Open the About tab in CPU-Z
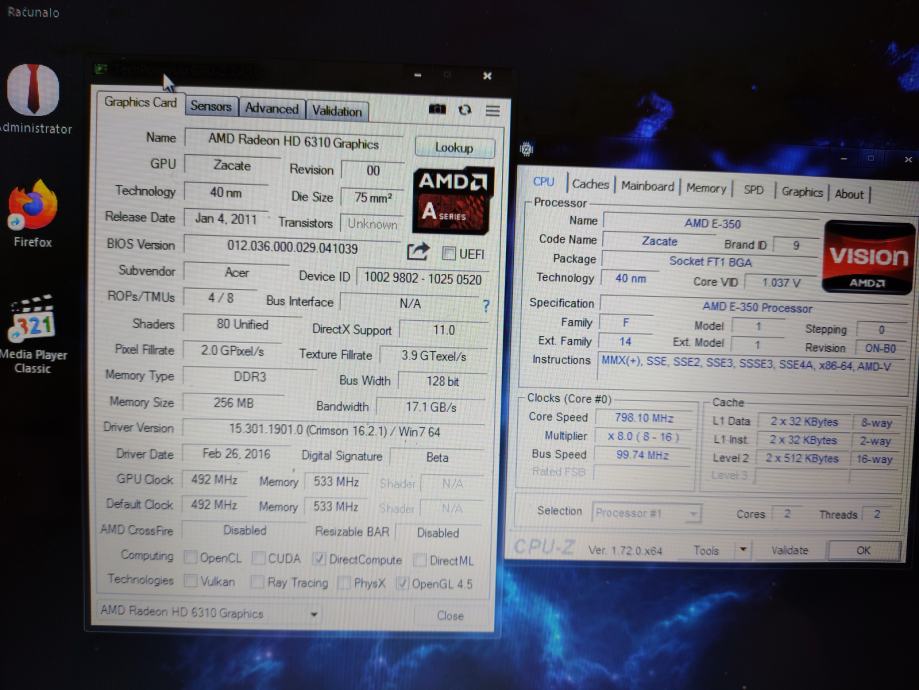The image size is (919, 690). coord(849,194)
